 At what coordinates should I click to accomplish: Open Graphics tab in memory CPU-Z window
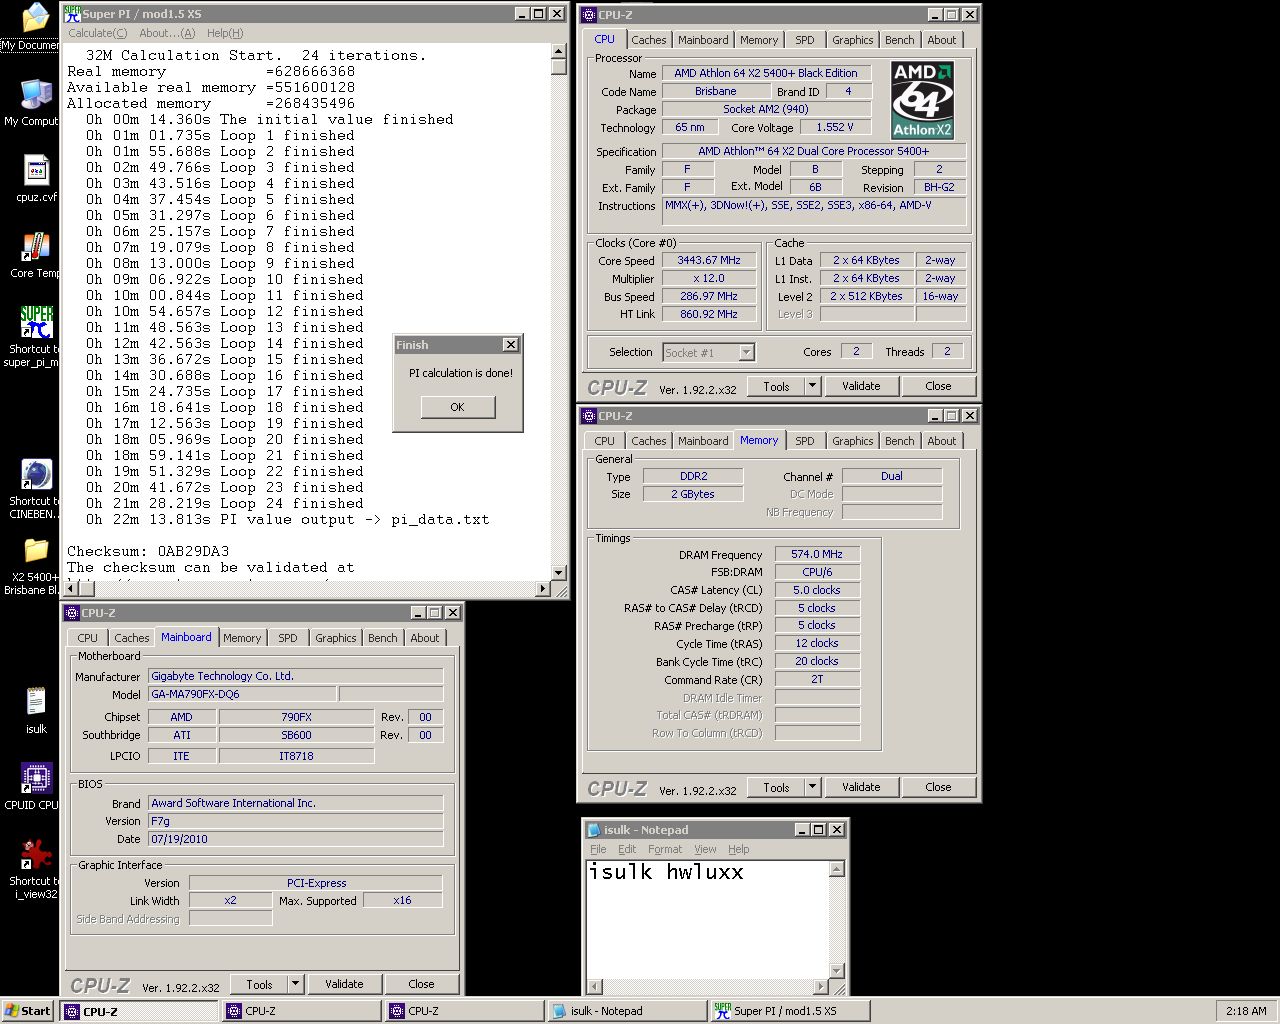(x=852, y=441)
